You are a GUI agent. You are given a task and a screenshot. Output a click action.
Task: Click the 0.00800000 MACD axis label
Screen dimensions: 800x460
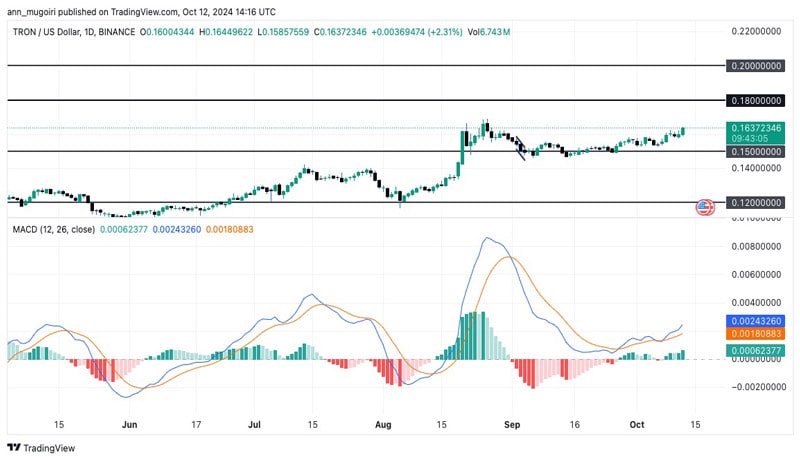pos(756,246)
